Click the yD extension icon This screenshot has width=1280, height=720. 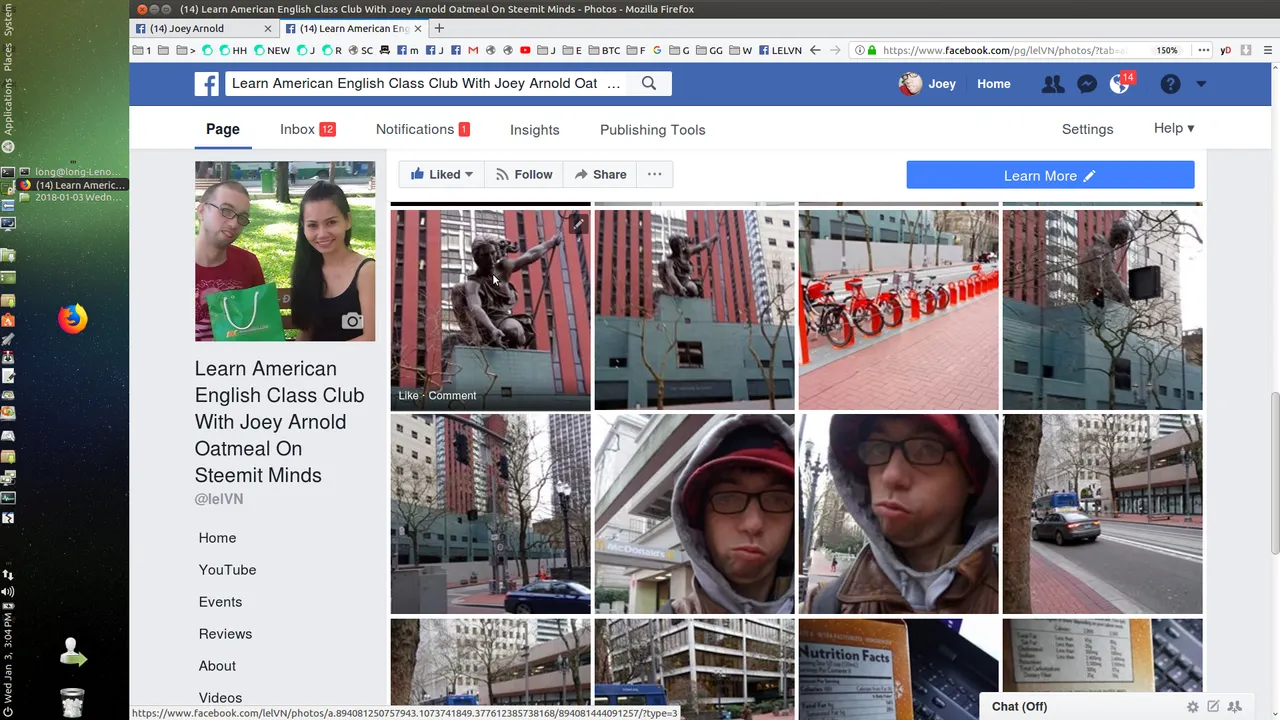point(1226,50)
